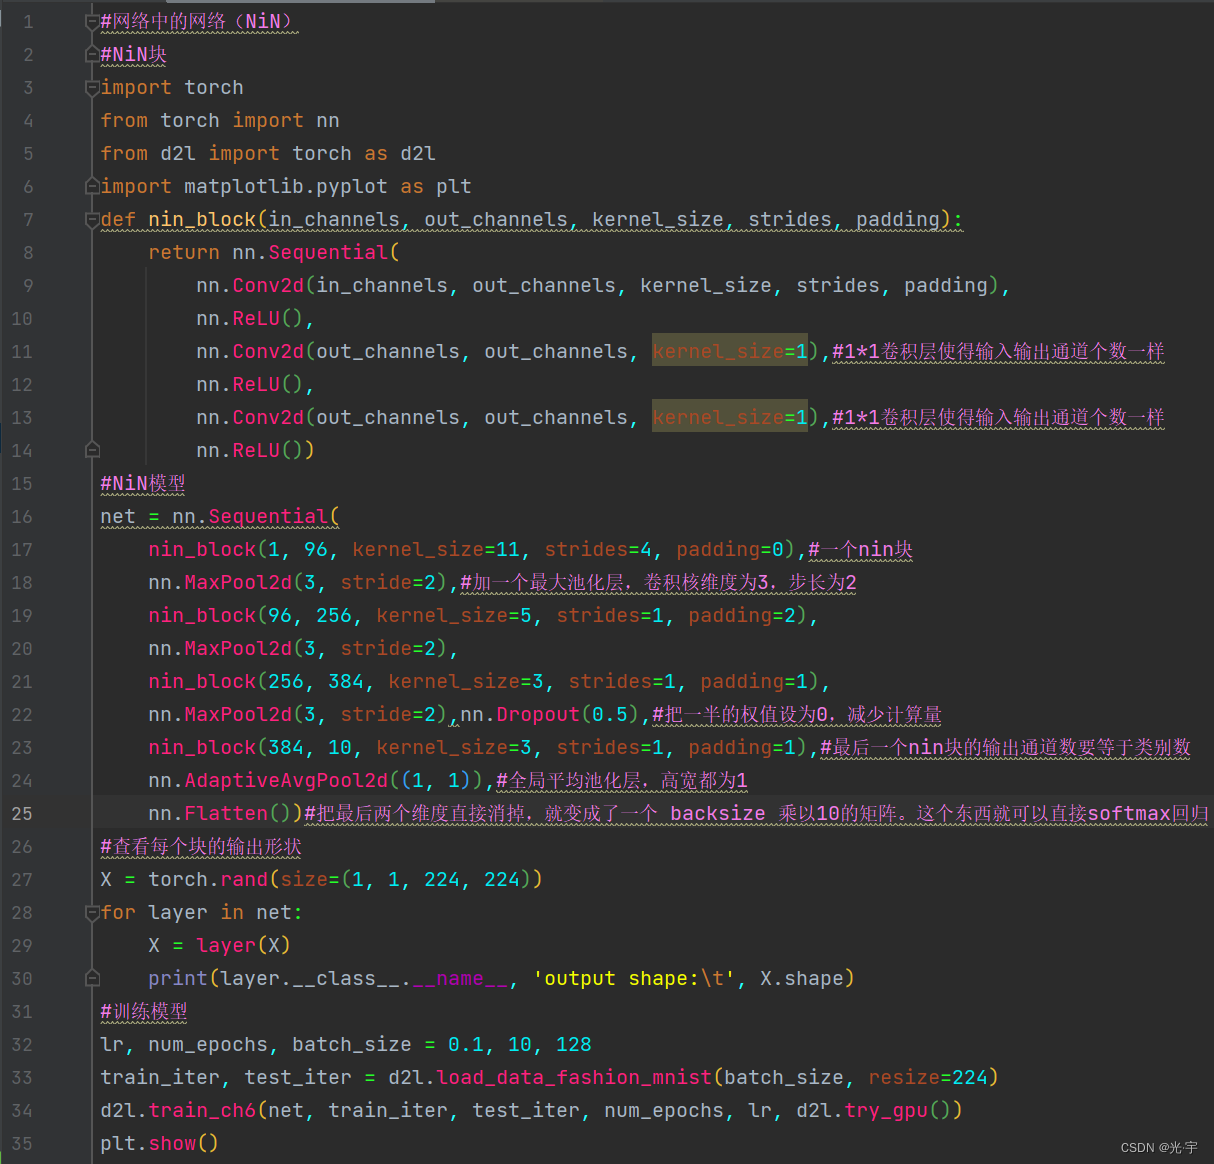Collapse the nin_block function via gutter arrow
Image resolution: width=1214 pixels, height=1164 pixels.
(x=91, y=219)
